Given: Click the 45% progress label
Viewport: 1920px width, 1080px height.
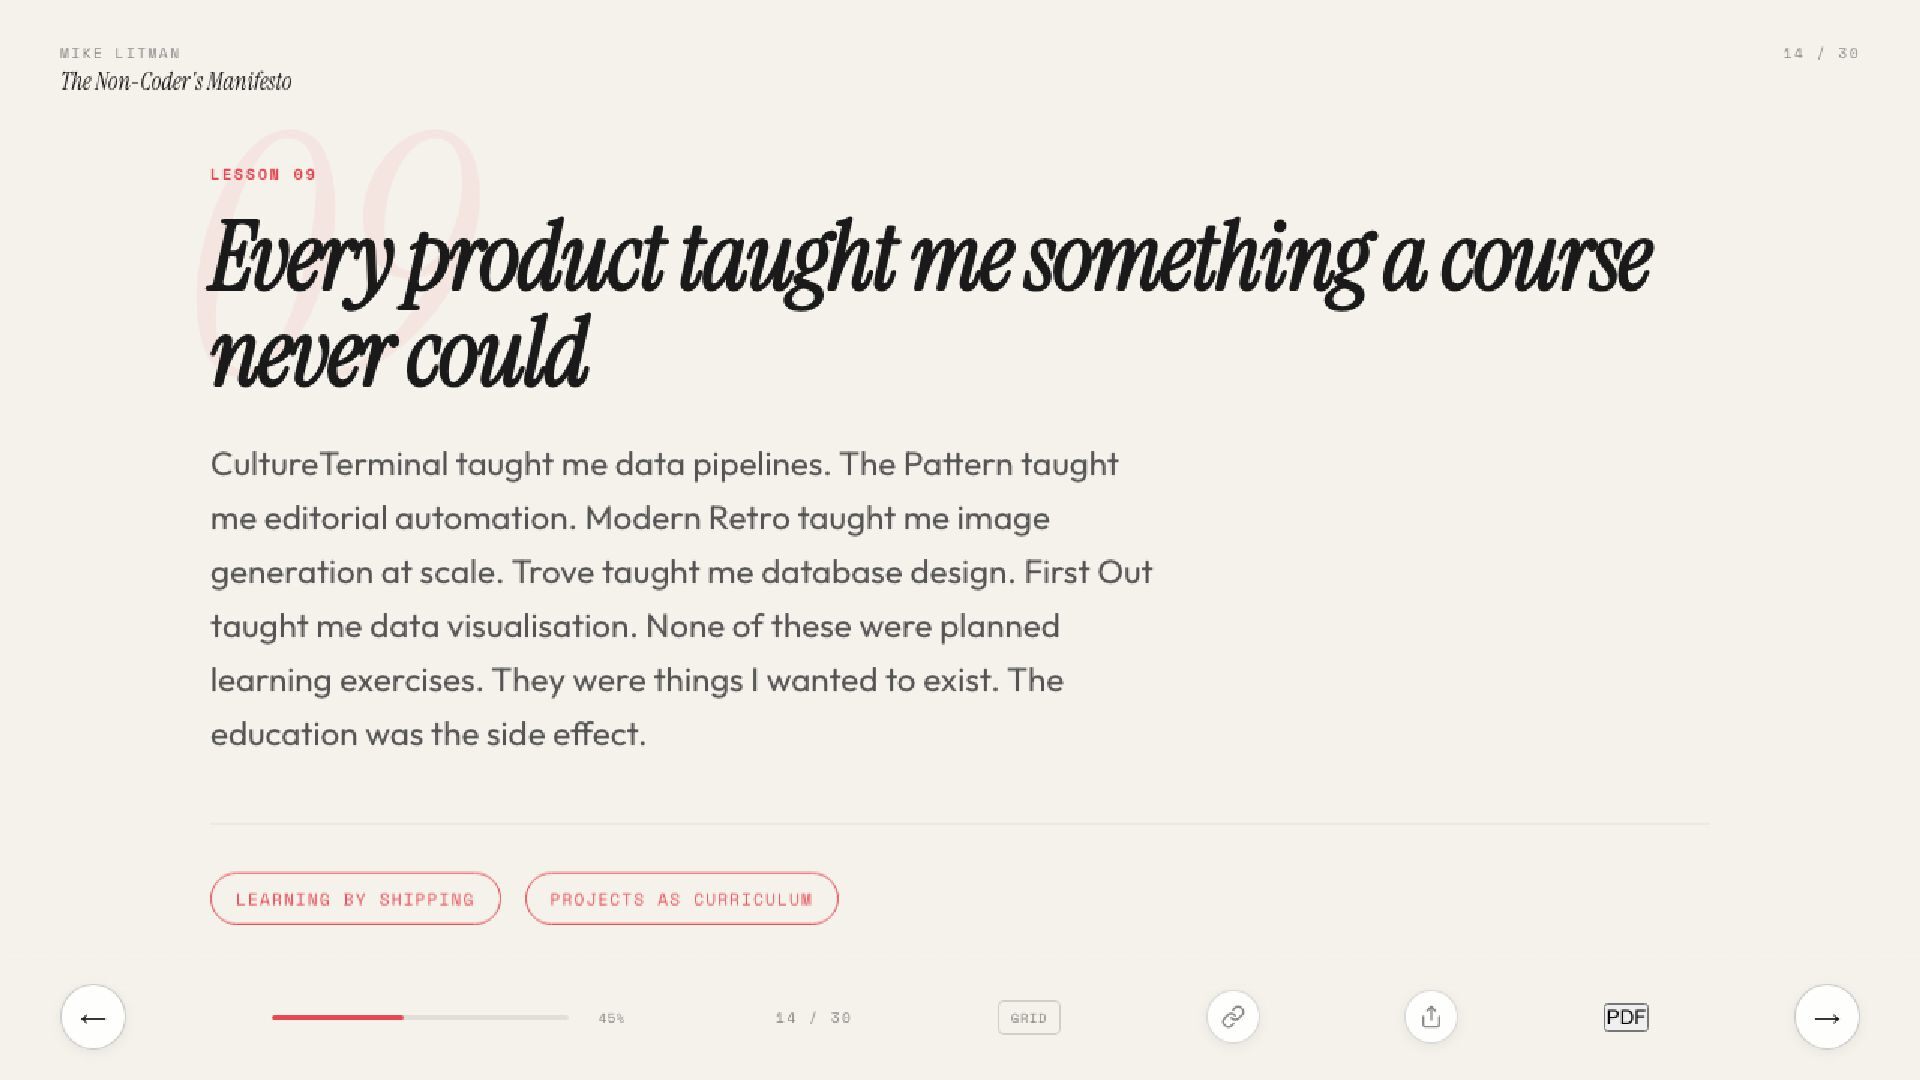Looking at the screenshot, I should (611, 1018).
